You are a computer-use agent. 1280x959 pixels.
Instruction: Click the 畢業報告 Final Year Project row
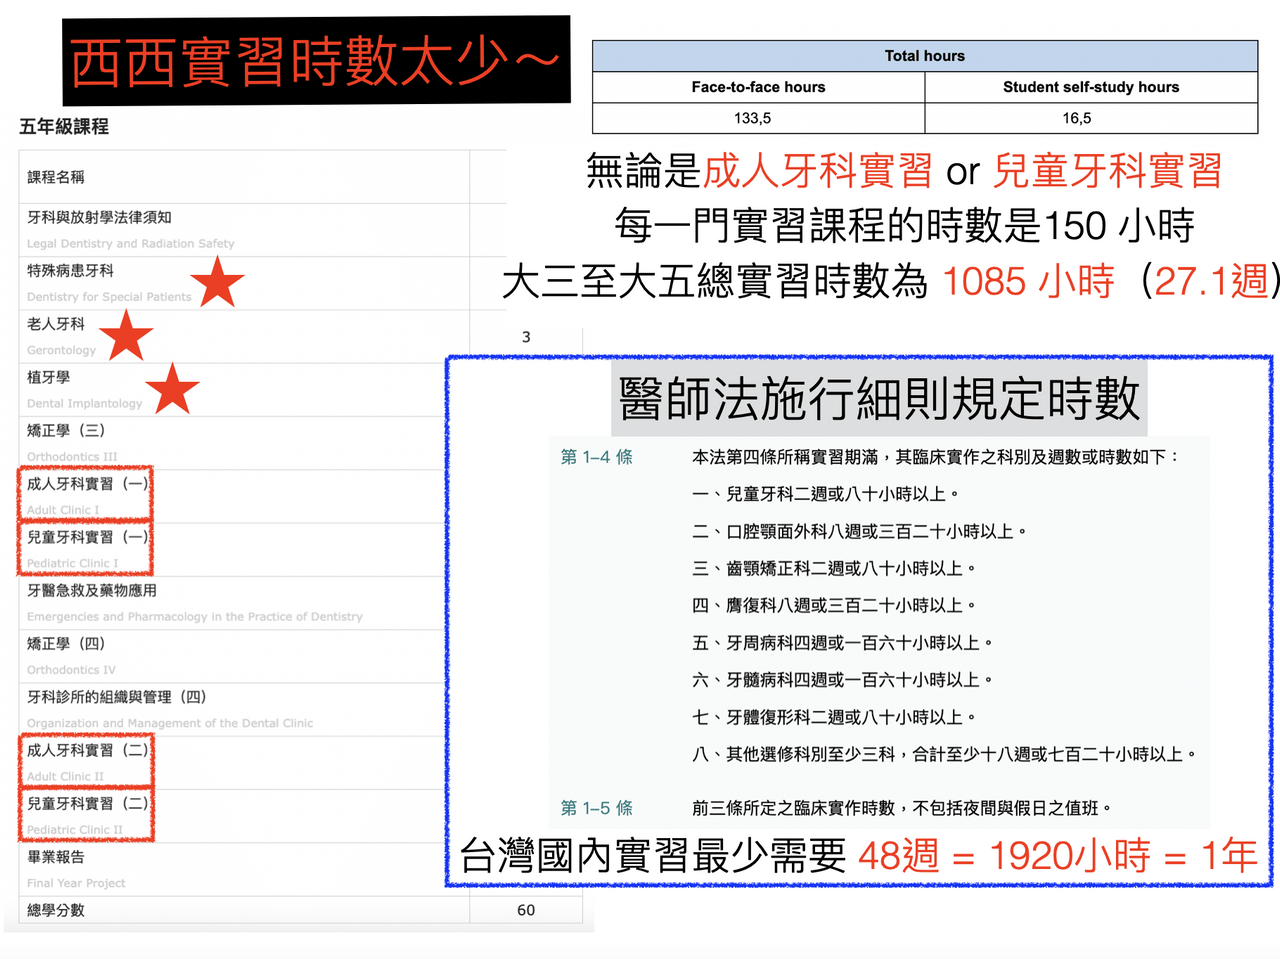click(262, 869)
